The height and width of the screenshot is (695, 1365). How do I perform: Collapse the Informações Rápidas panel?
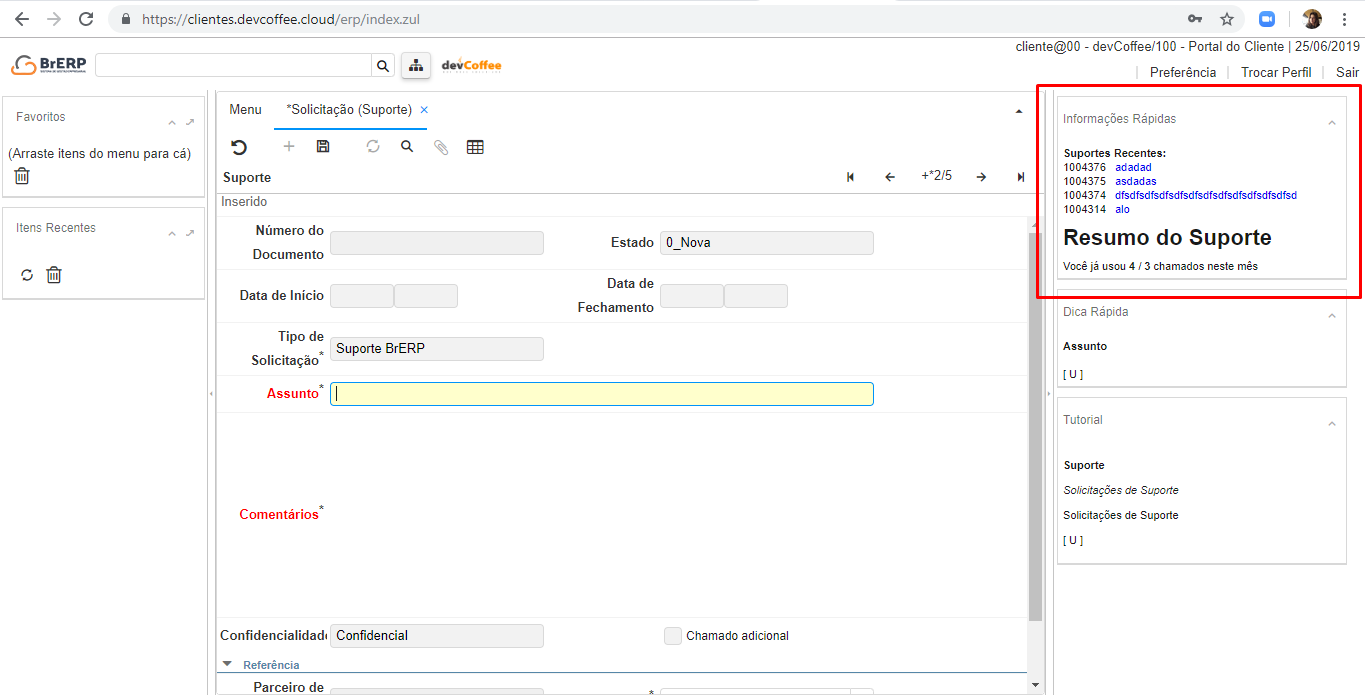pos(1331,123)
